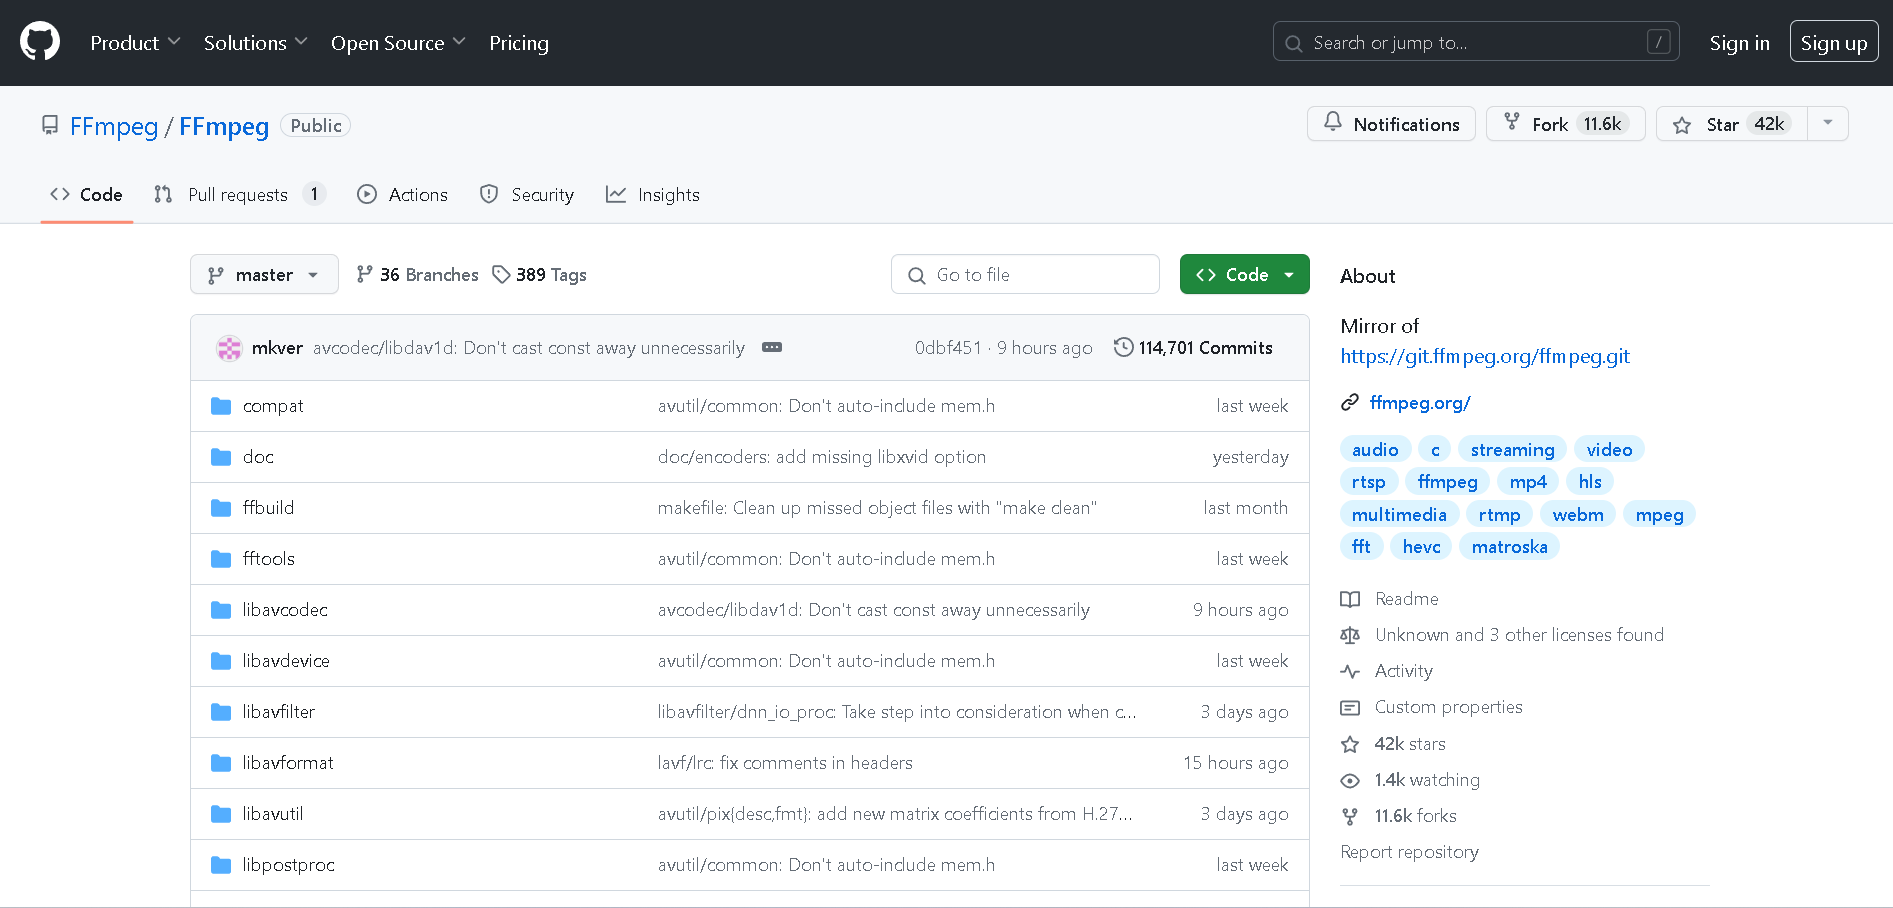Open the ffmpeg.org website link

pos(1419,403)
